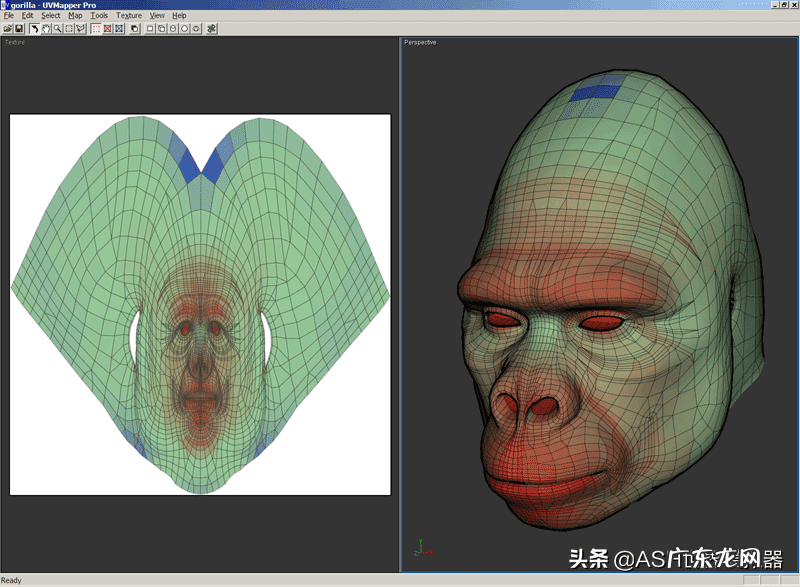This screenshot has height=587, width=800.
Task: Click the Save disk icon
Action: 19,29
